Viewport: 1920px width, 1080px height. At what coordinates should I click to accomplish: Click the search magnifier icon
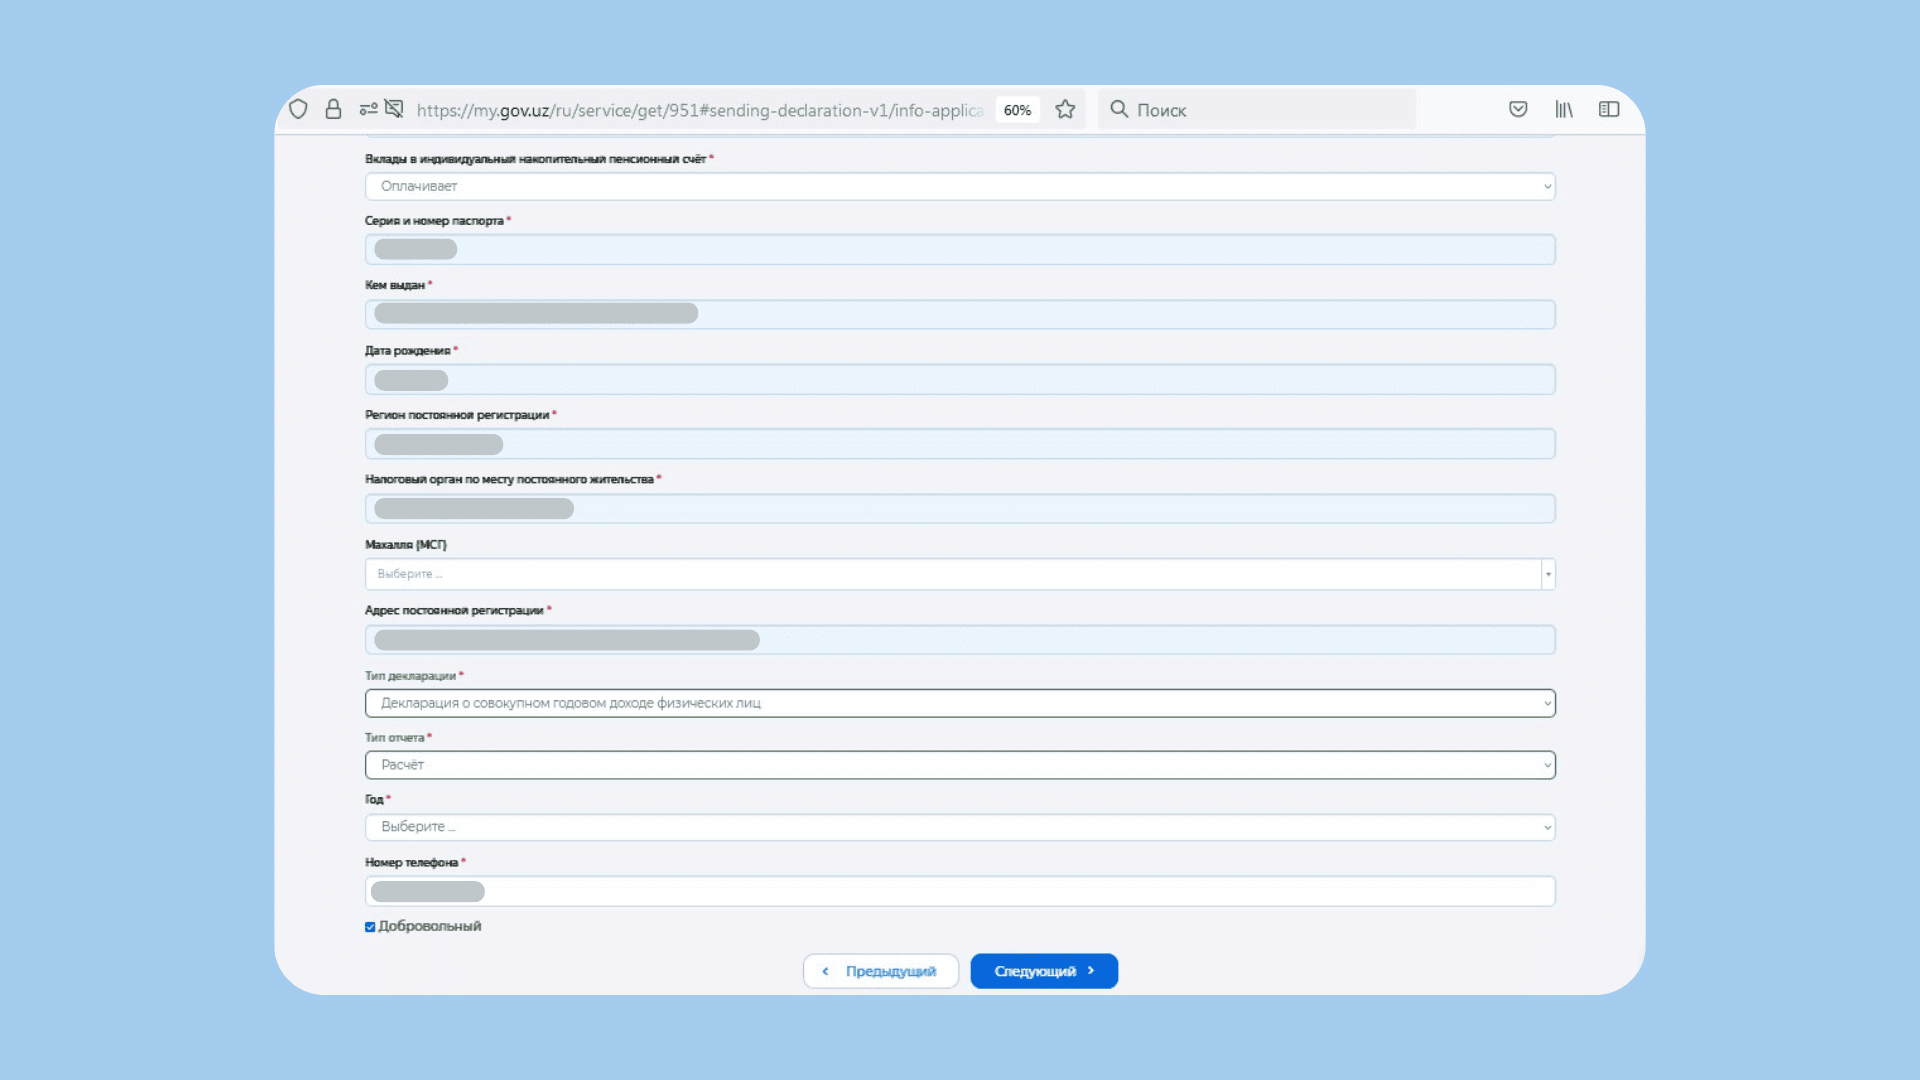click(1119, 109)
